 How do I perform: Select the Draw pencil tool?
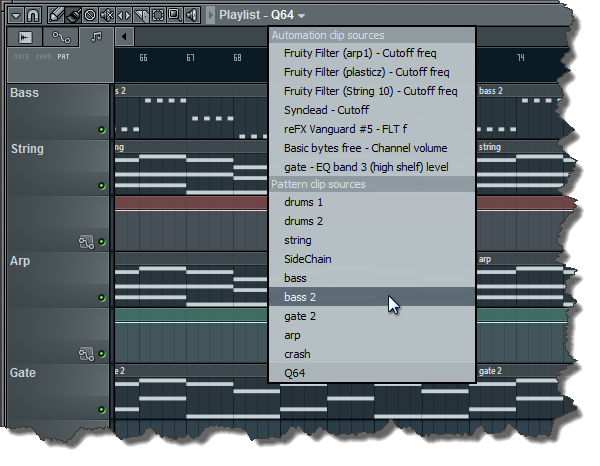(57, 15)
